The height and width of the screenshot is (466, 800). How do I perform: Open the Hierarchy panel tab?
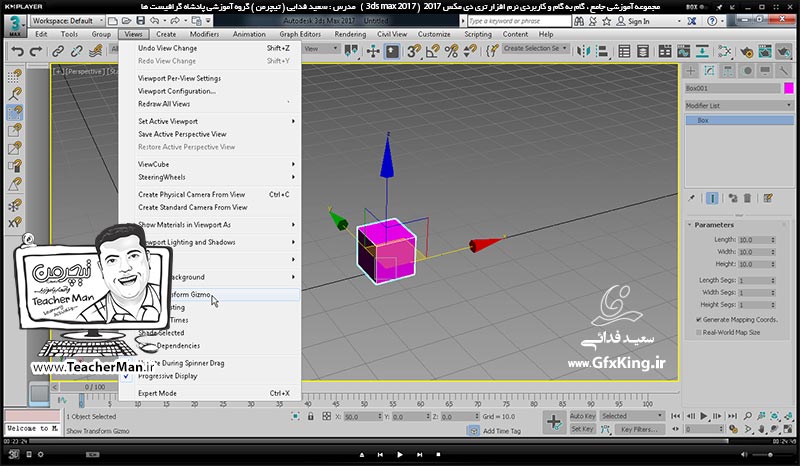(x=728, y=71)
